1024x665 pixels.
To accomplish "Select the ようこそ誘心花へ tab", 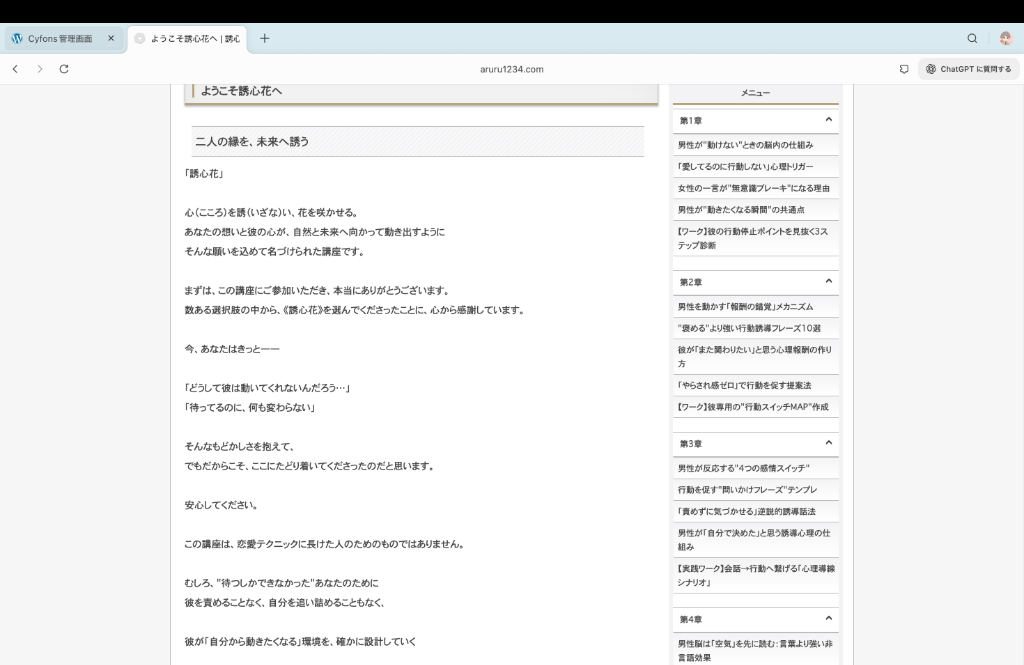I will click(x=188, y=39).
